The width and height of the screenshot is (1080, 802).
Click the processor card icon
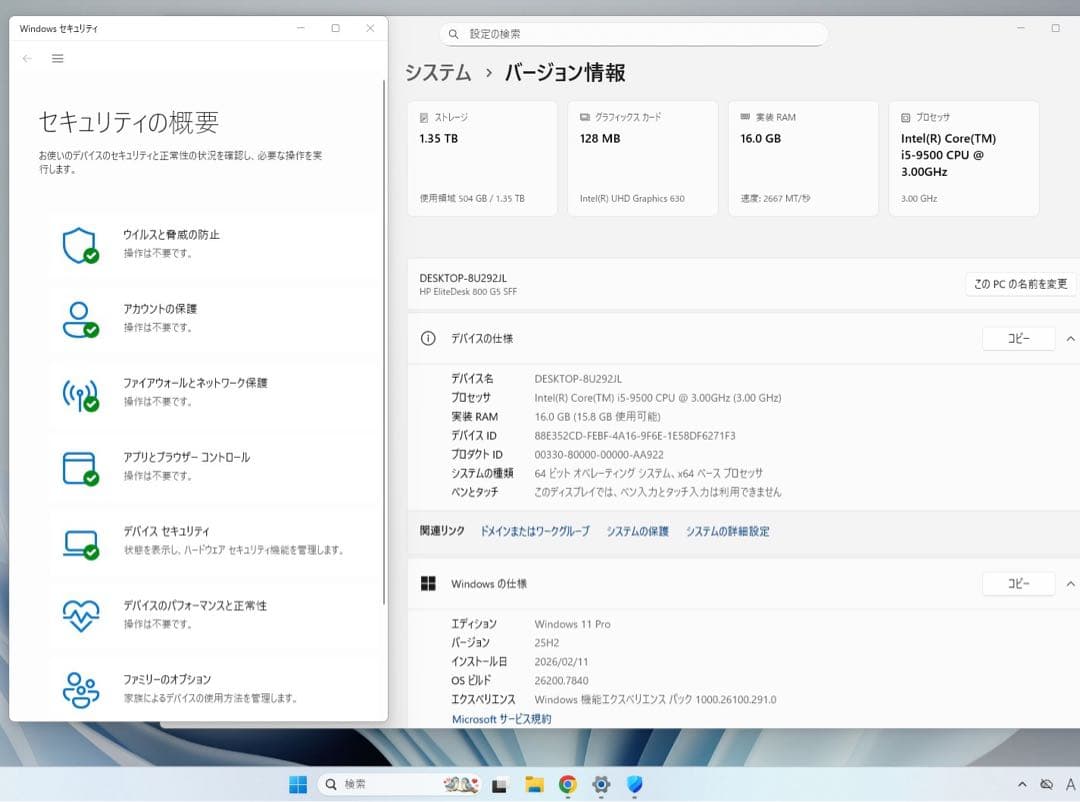(x=906, y=118)
